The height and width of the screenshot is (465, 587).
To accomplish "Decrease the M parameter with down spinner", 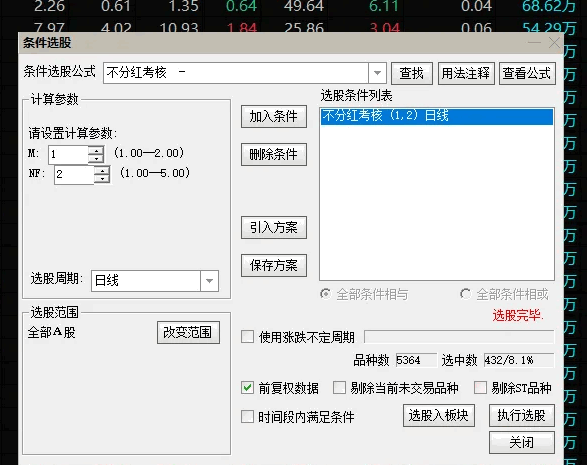I will [96, 159].
